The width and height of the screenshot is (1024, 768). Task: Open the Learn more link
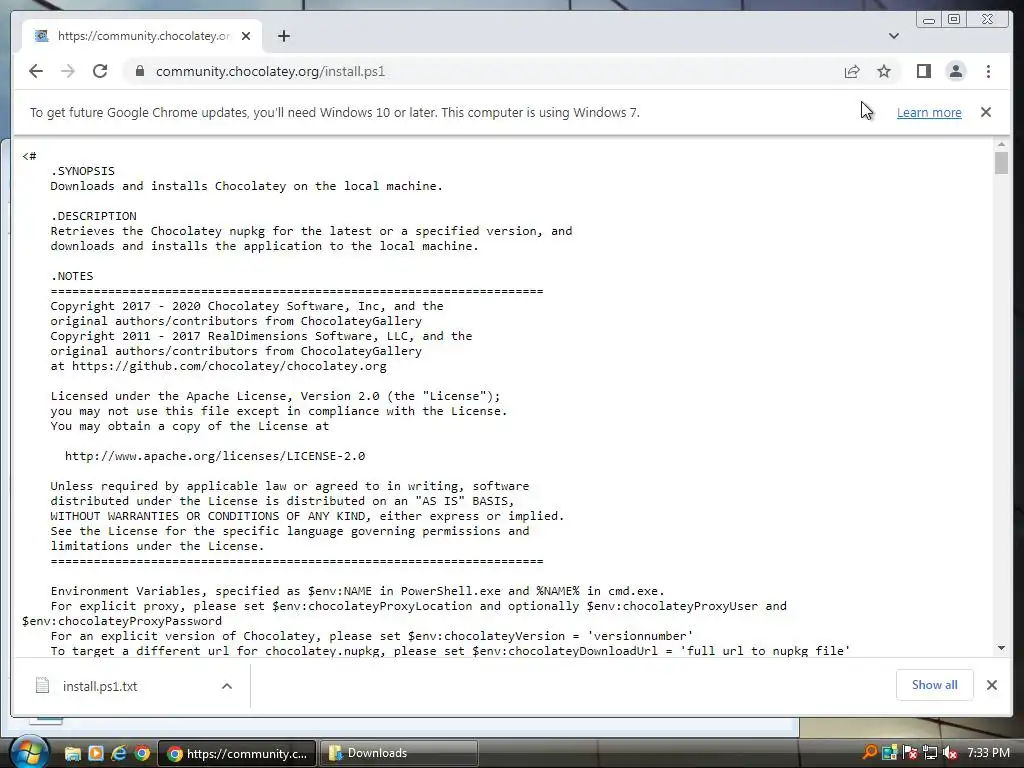click(929, 112)
